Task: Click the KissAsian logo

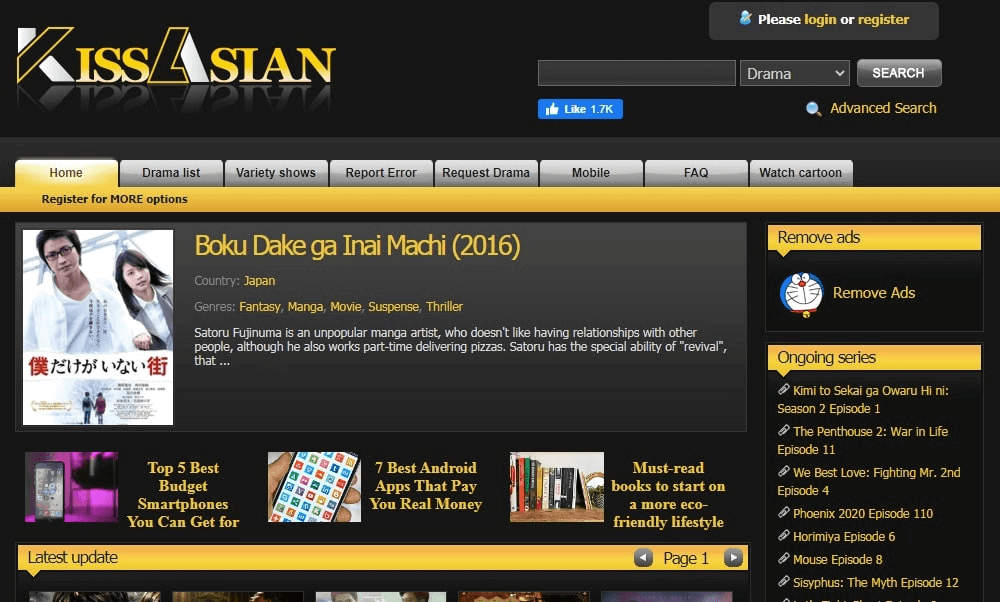Action: [x=176, y=57]
